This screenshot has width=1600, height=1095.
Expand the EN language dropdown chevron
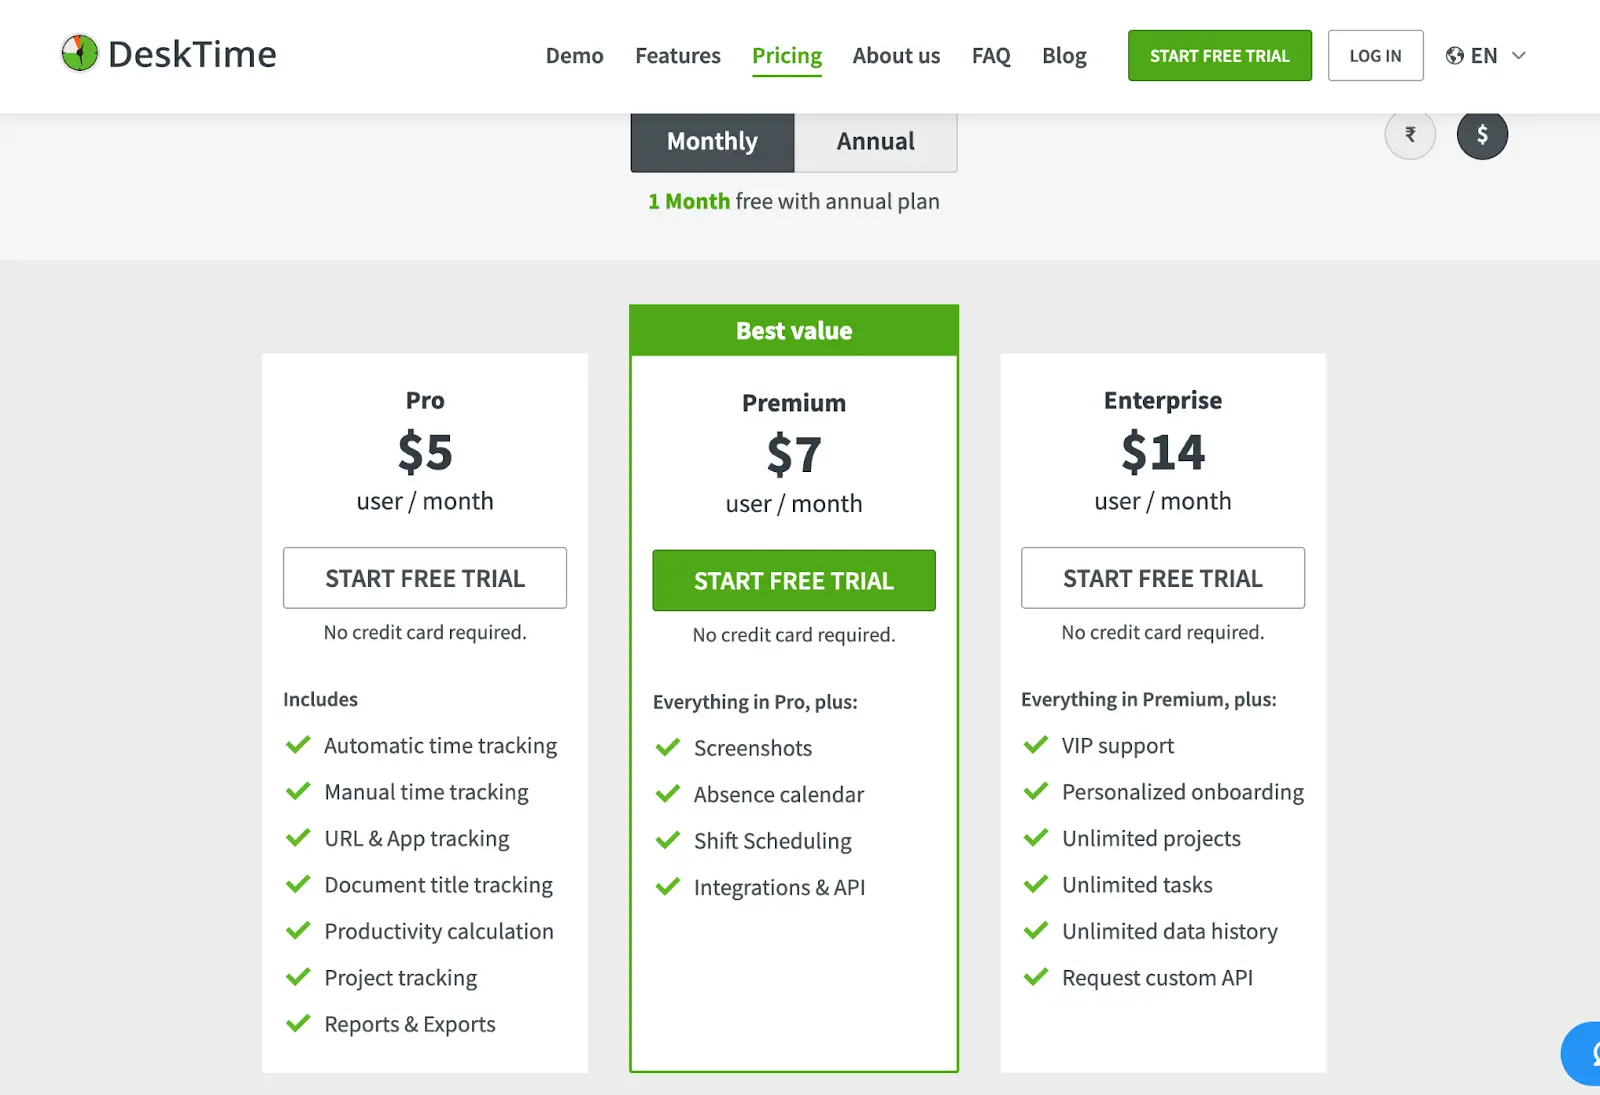click(1518, 56)
